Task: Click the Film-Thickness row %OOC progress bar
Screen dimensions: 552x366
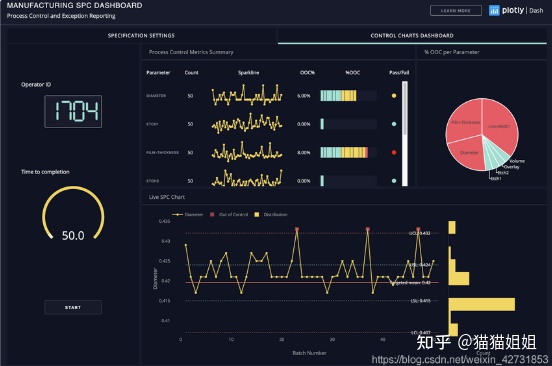Action: pos(349,152)
